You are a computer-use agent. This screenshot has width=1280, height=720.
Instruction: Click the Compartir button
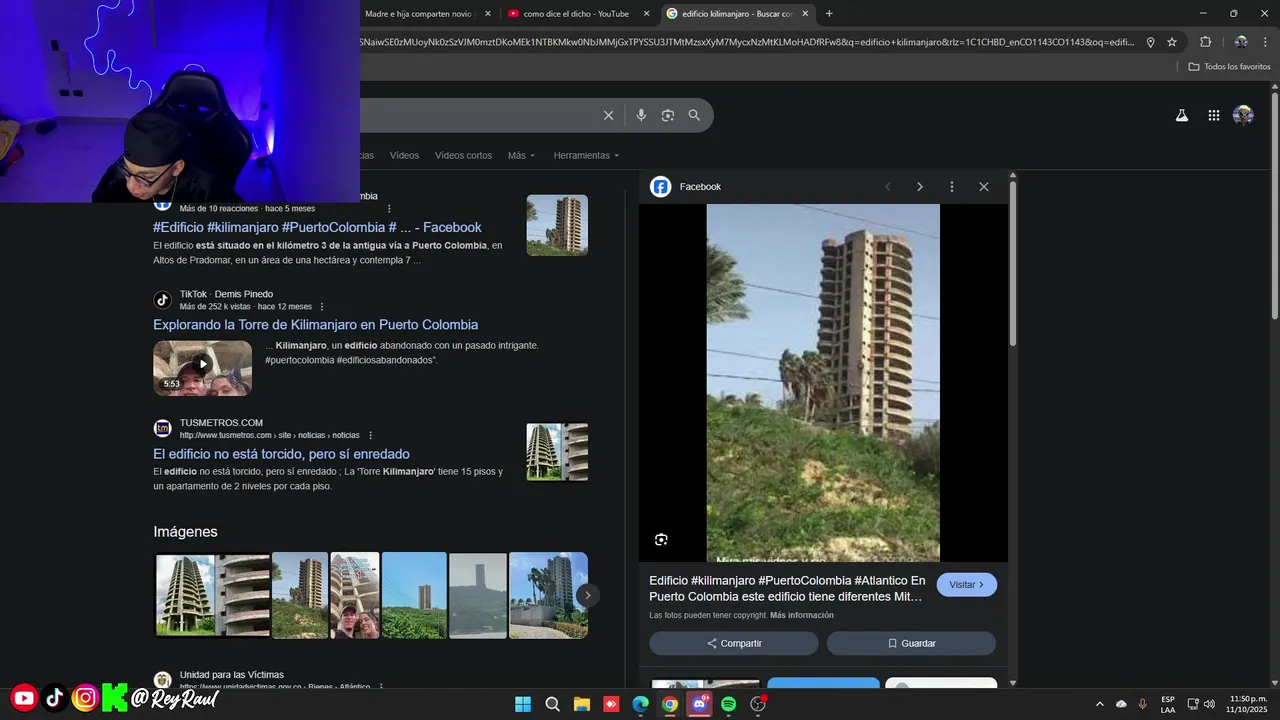(x=734, y=643)
